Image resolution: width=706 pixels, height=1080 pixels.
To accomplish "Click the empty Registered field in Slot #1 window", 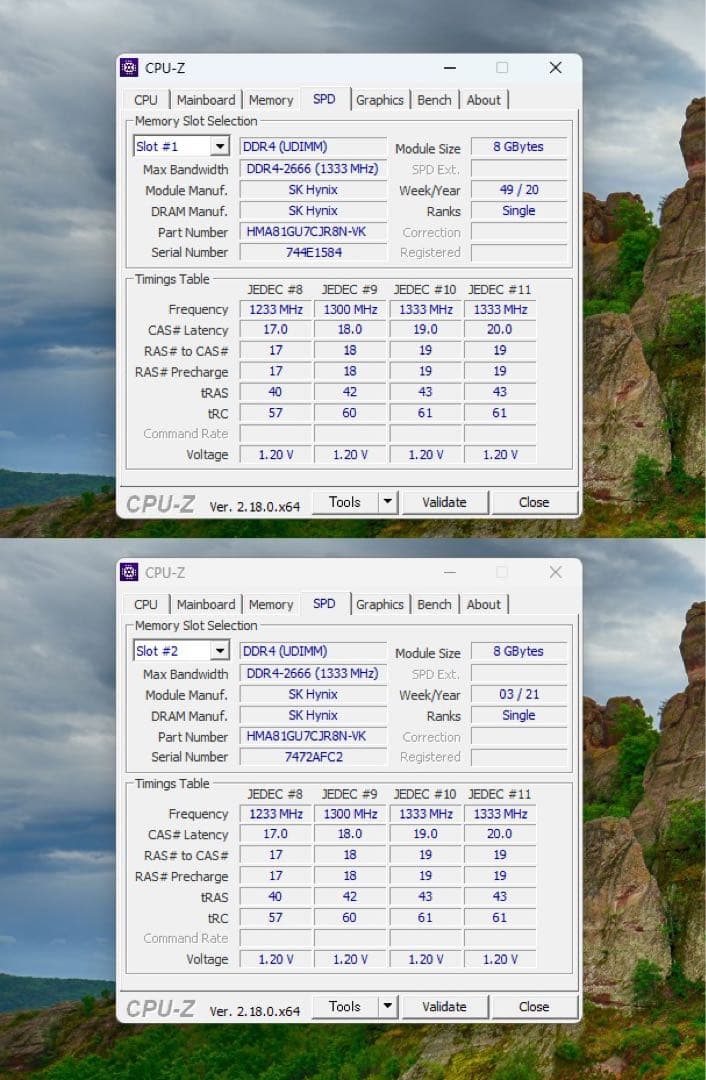I will pyautogui.click(x=519, y=253).
